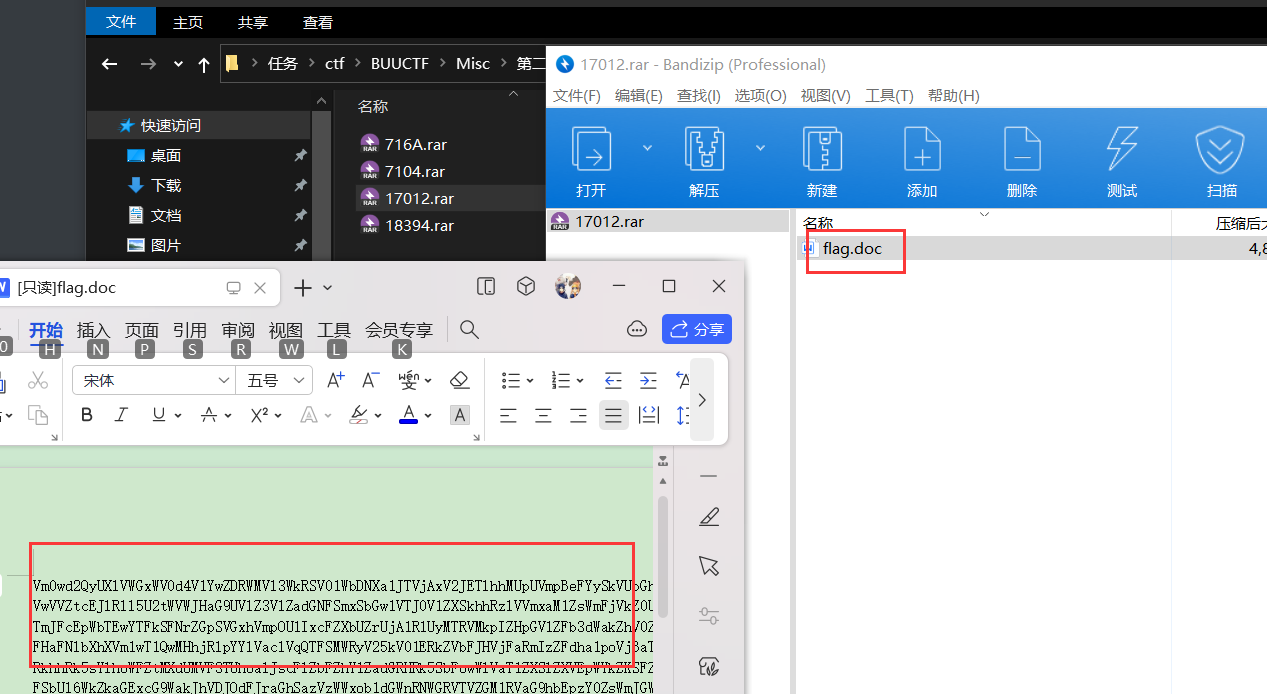
Task: Click the clear formatting eraser icon
Action: pyautogui.click(x=459, y=380)
